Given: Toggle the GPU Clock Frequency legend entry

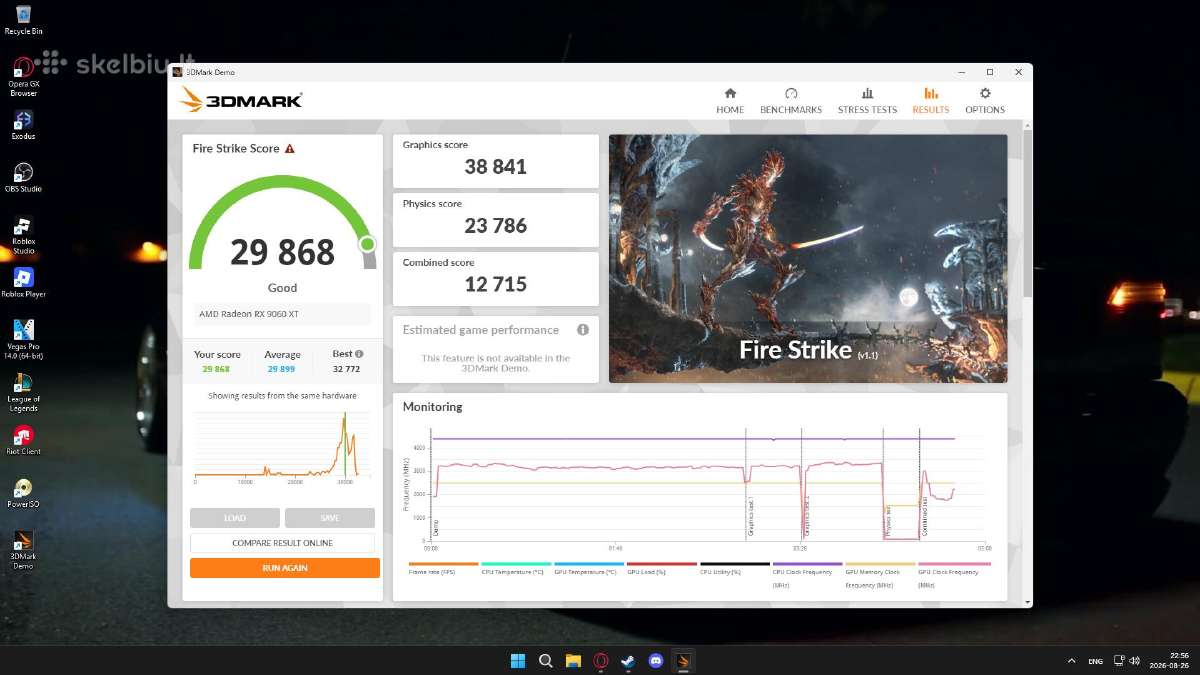Looking at the screenshot, I should pos(954,574).
